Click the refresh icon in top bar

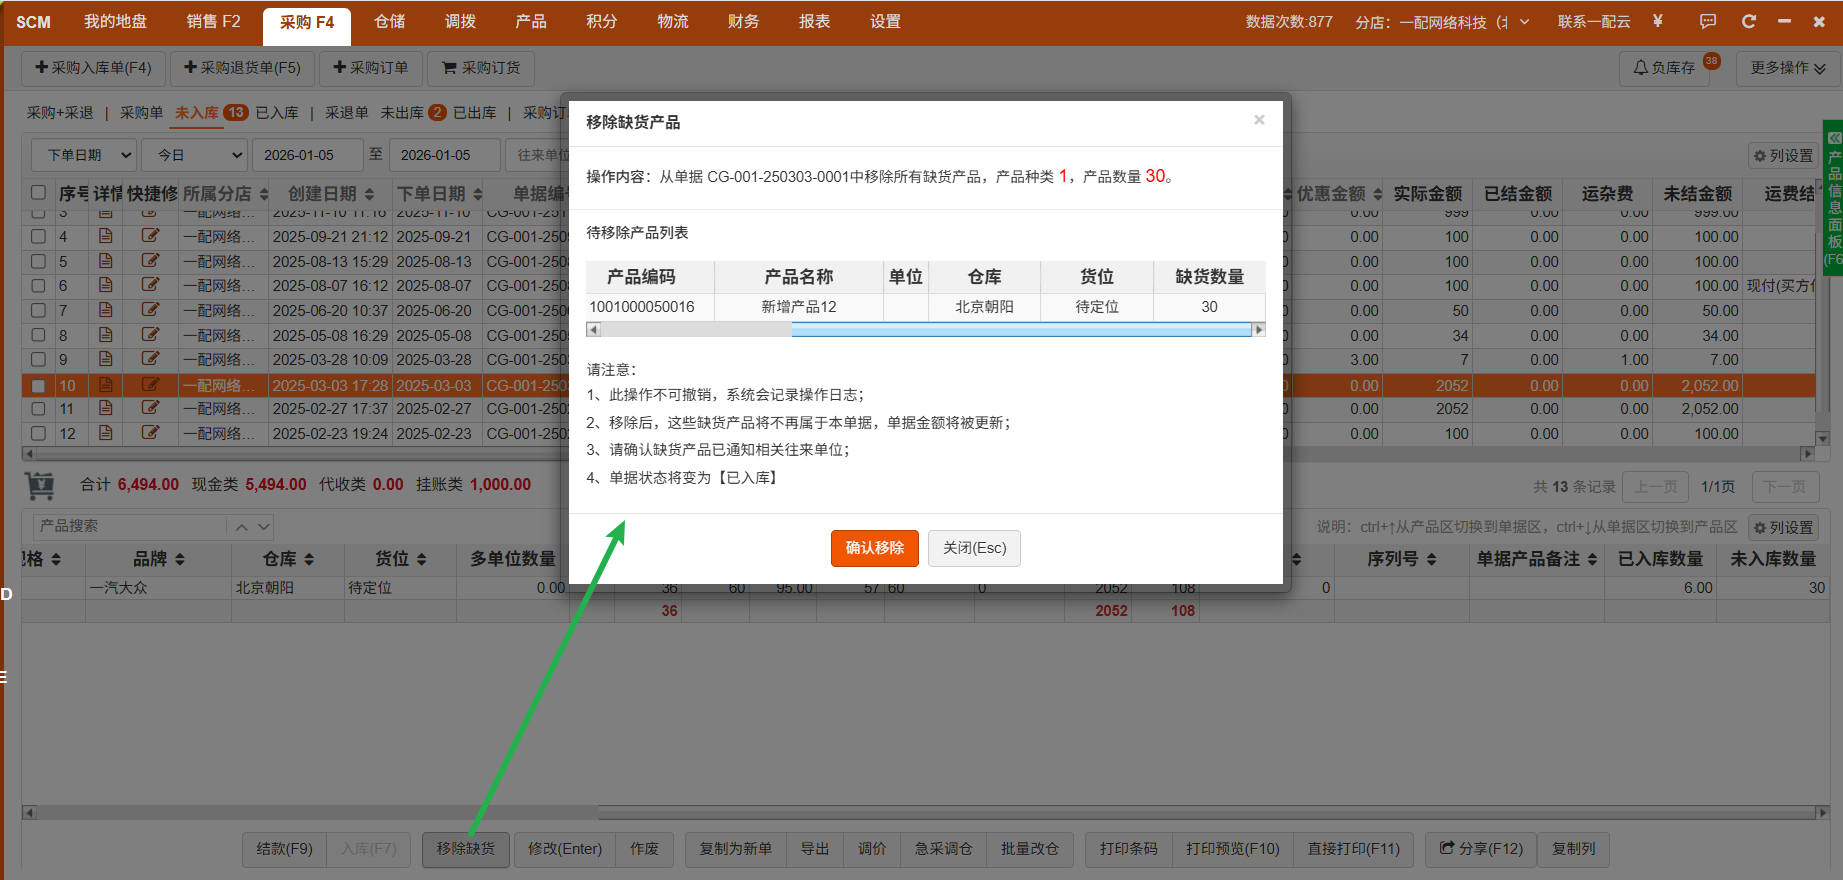[1748, 21]
